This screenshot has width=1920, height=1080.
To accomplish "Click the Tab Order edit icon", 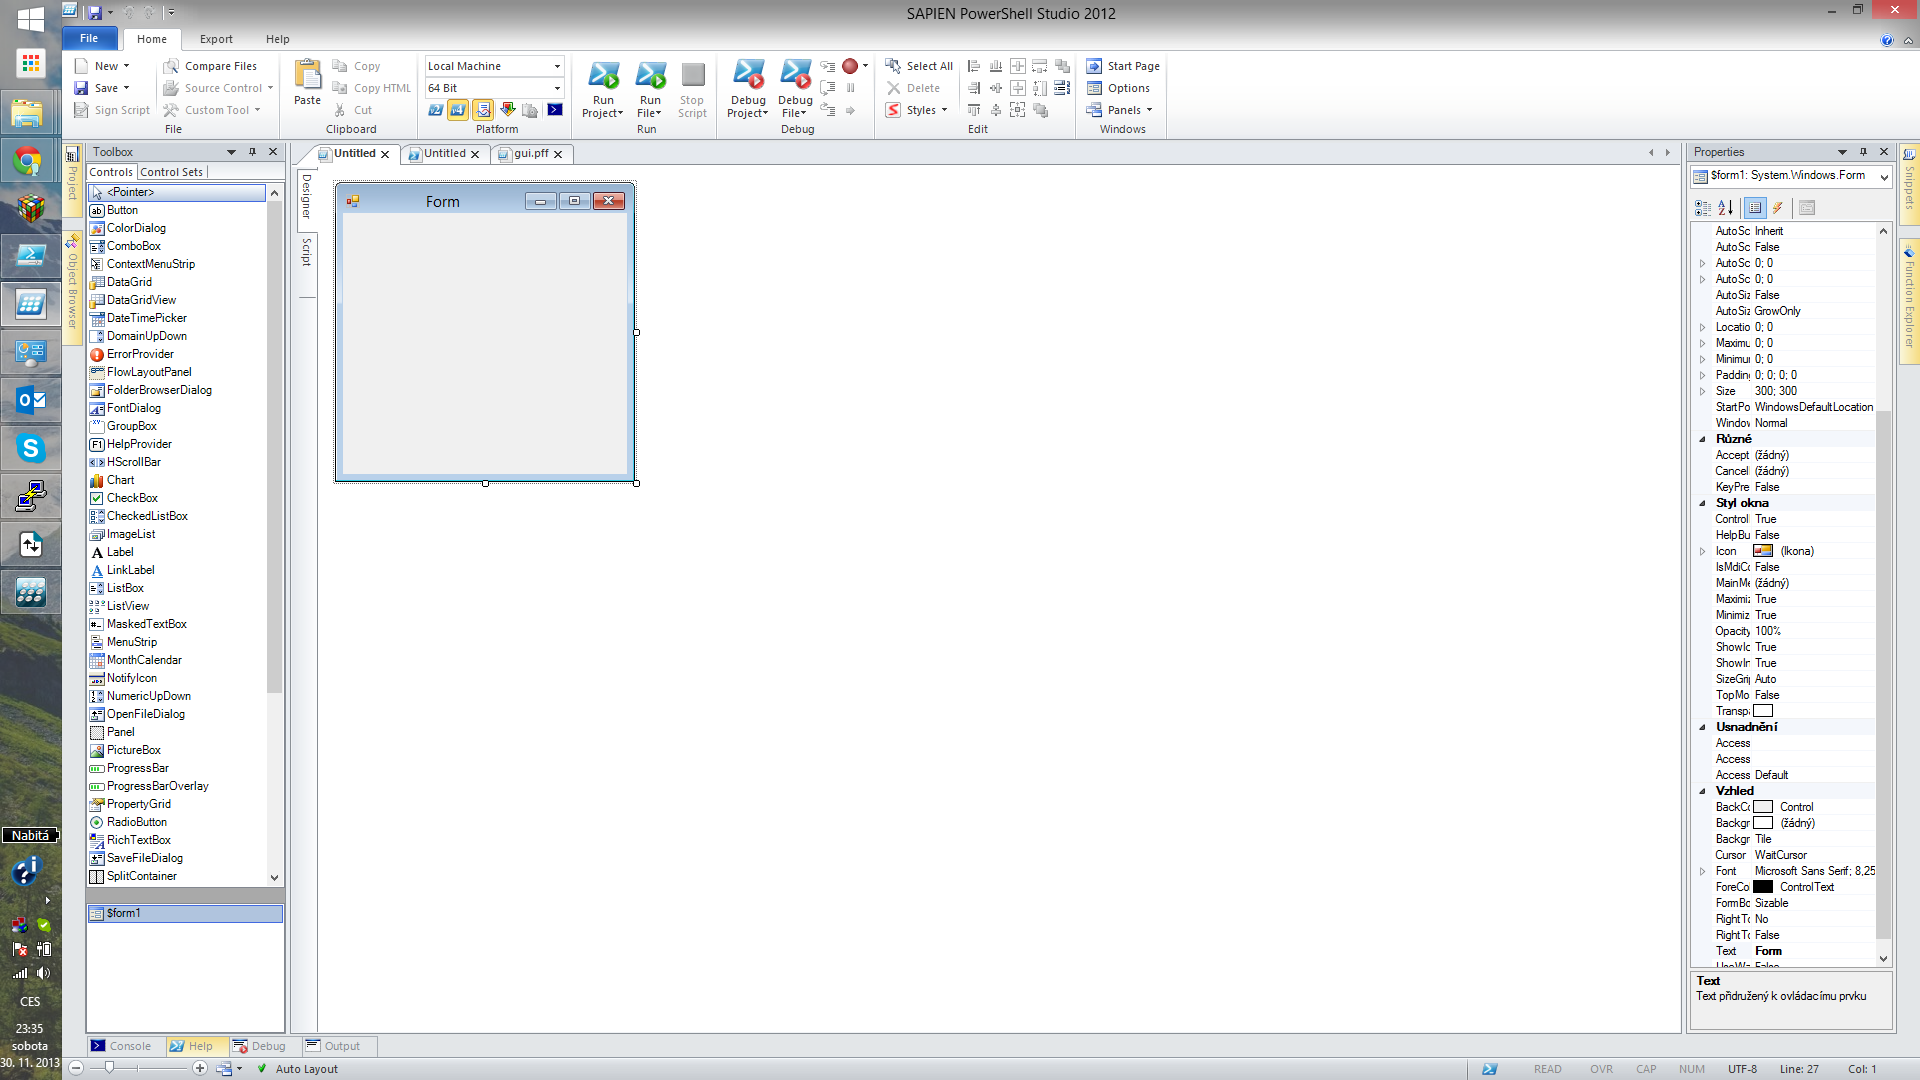I will coord(1062,88).
